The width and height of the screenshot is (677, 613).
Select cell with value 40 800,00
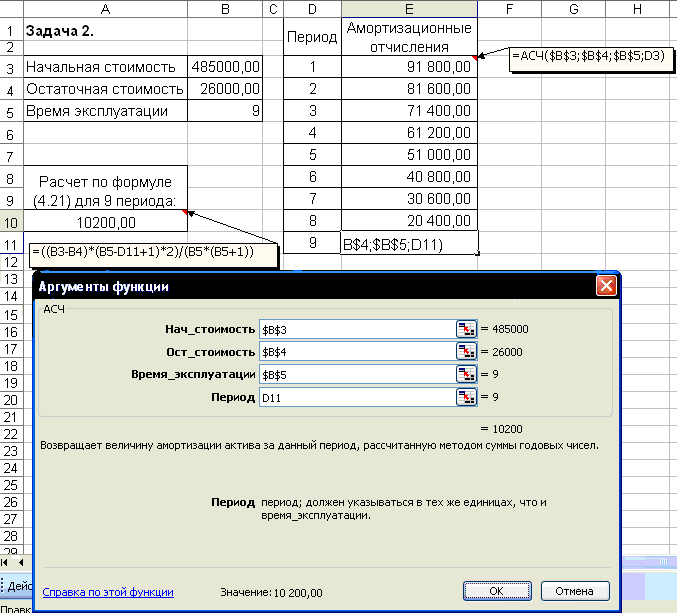pos(409,177)
